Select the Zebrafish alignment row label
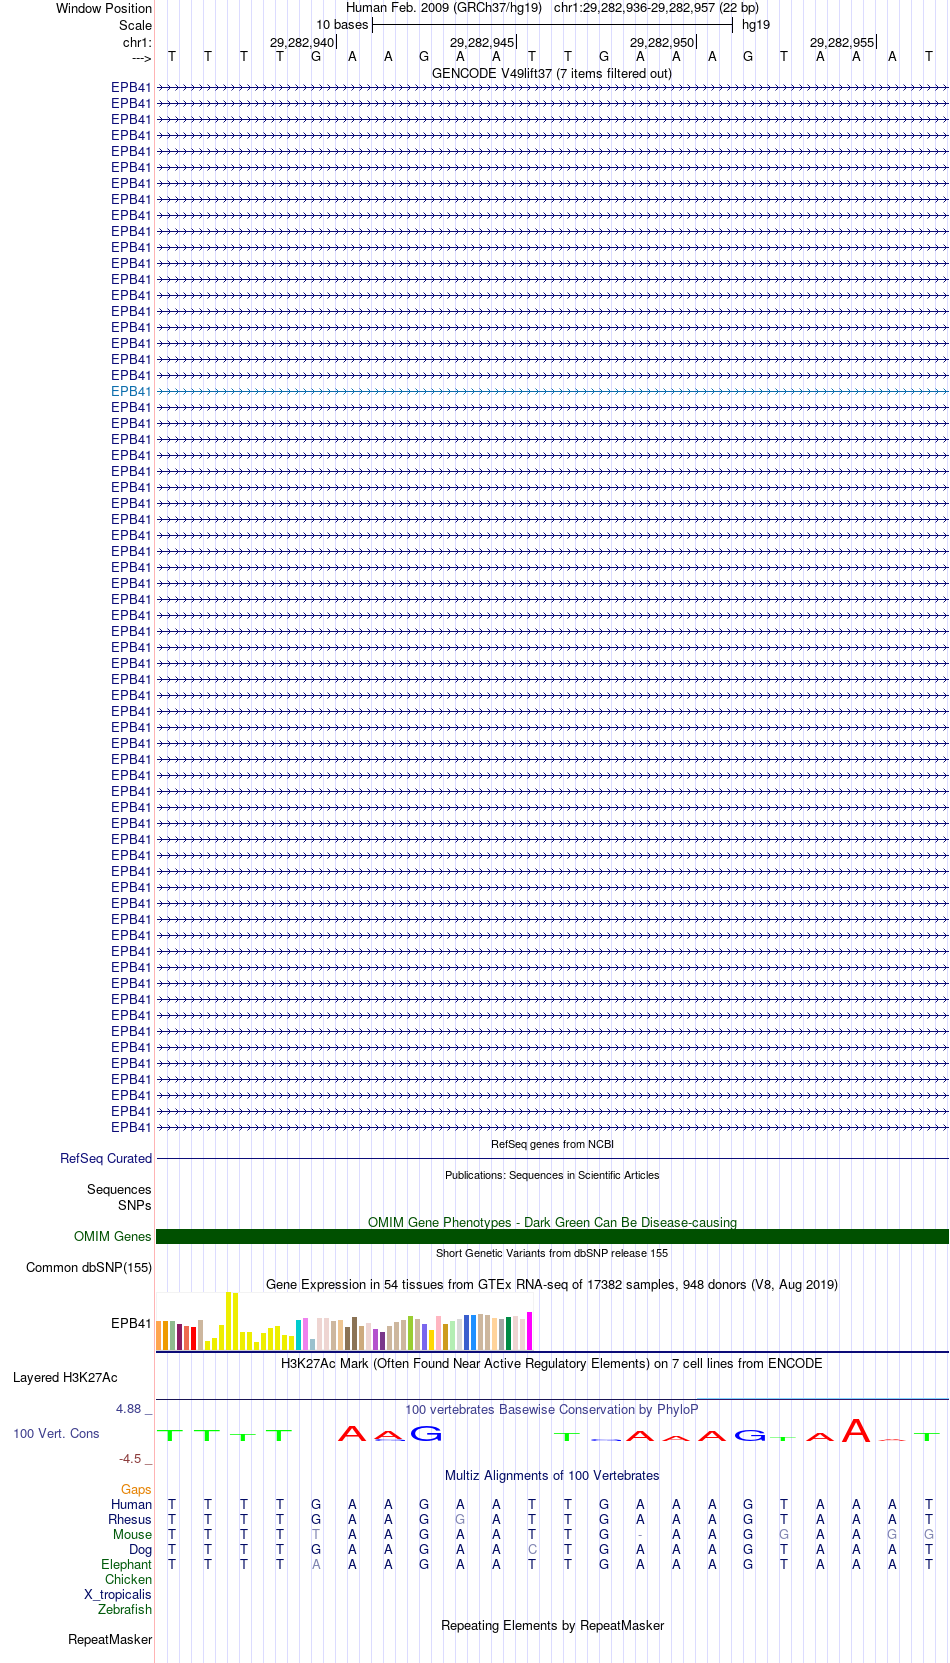 pyautogui.click(x=125, y=1609)
